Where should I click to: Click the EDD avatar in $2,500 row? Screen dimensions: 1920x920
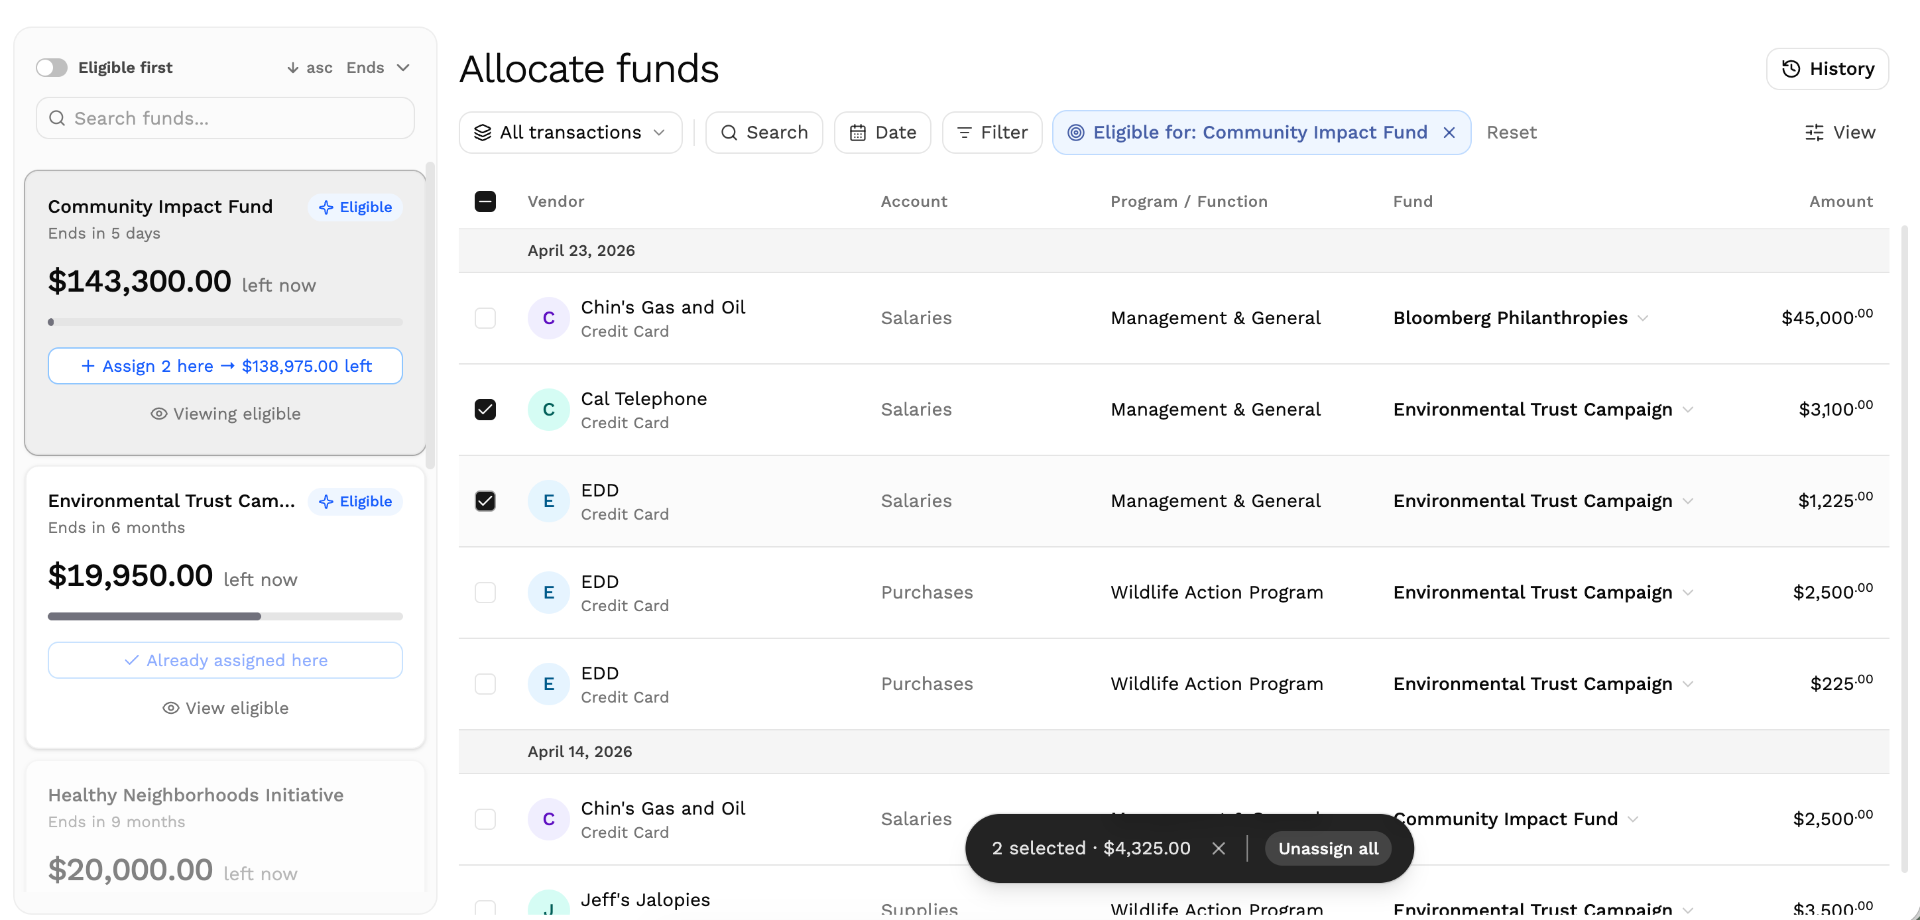(x=548, y=592)
